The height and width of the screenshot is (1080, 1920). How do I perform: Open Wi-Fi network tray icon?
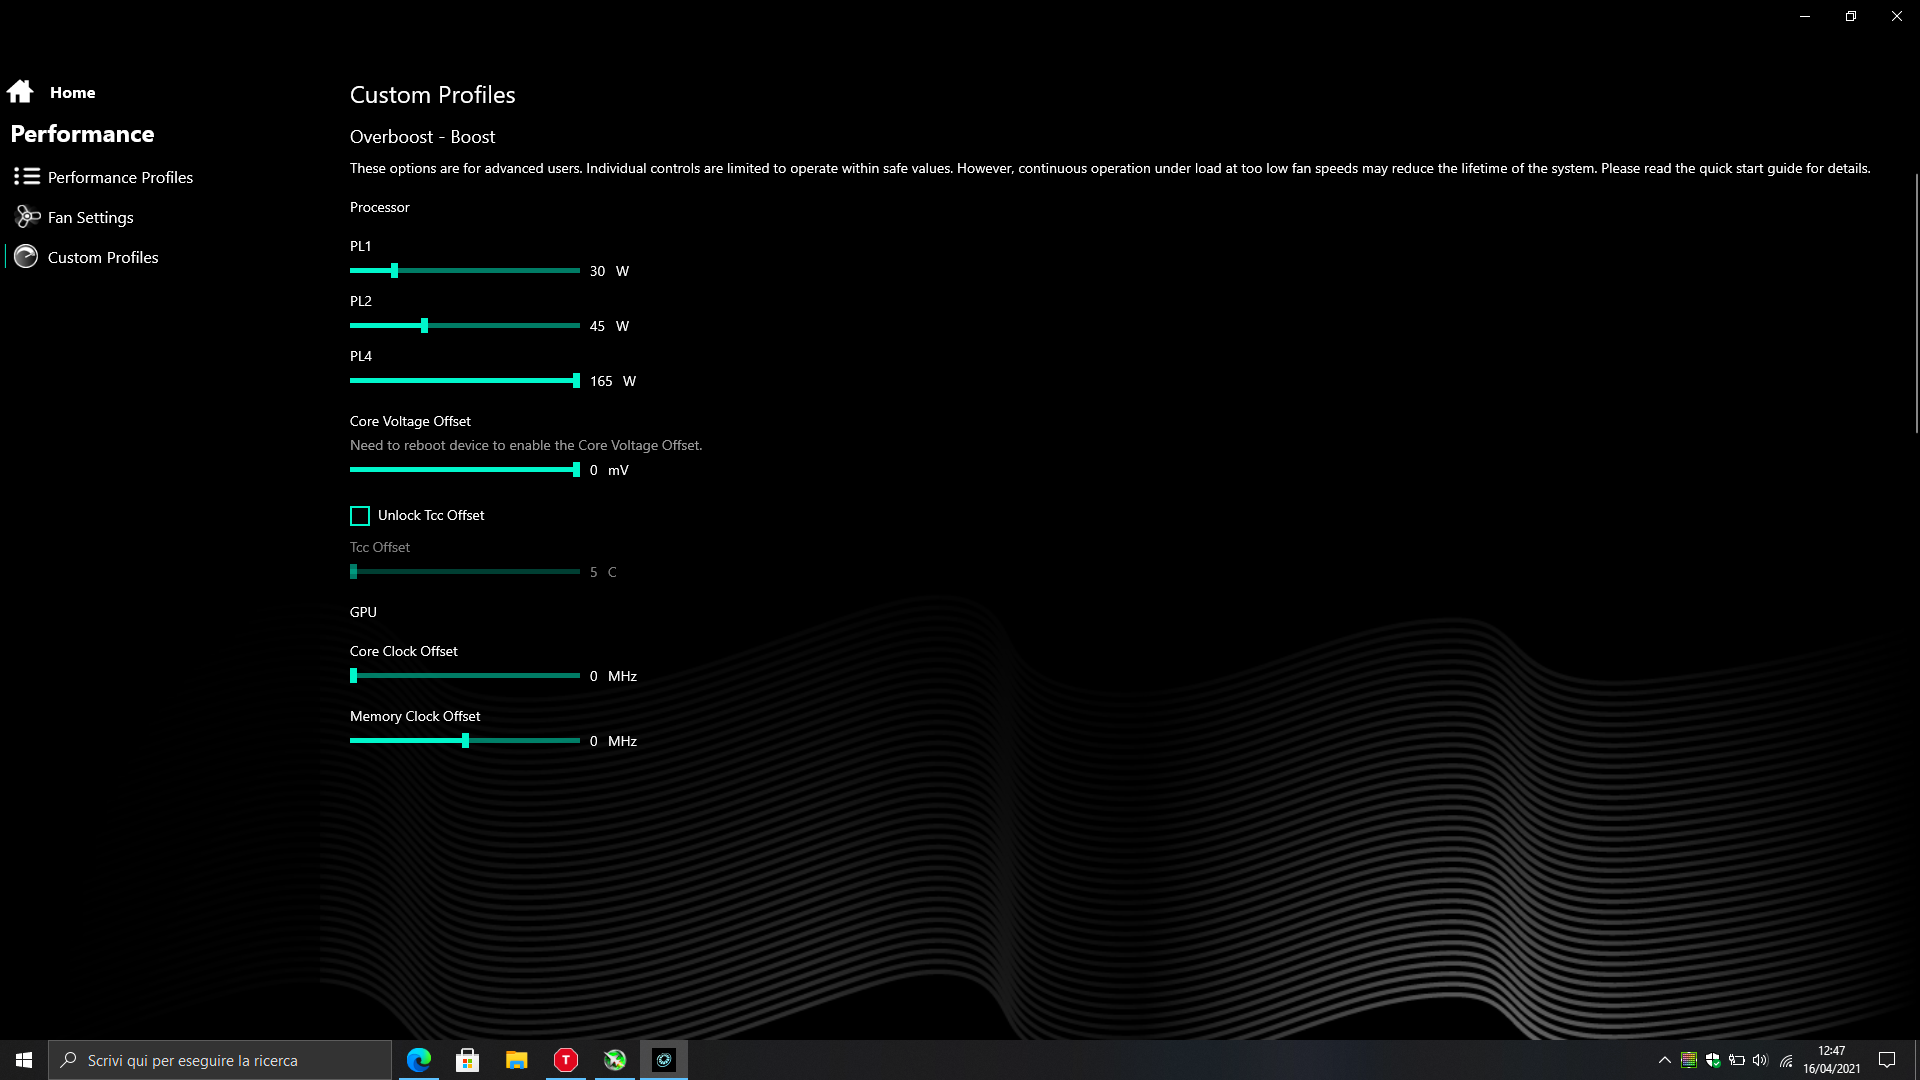point(1786,1060)
